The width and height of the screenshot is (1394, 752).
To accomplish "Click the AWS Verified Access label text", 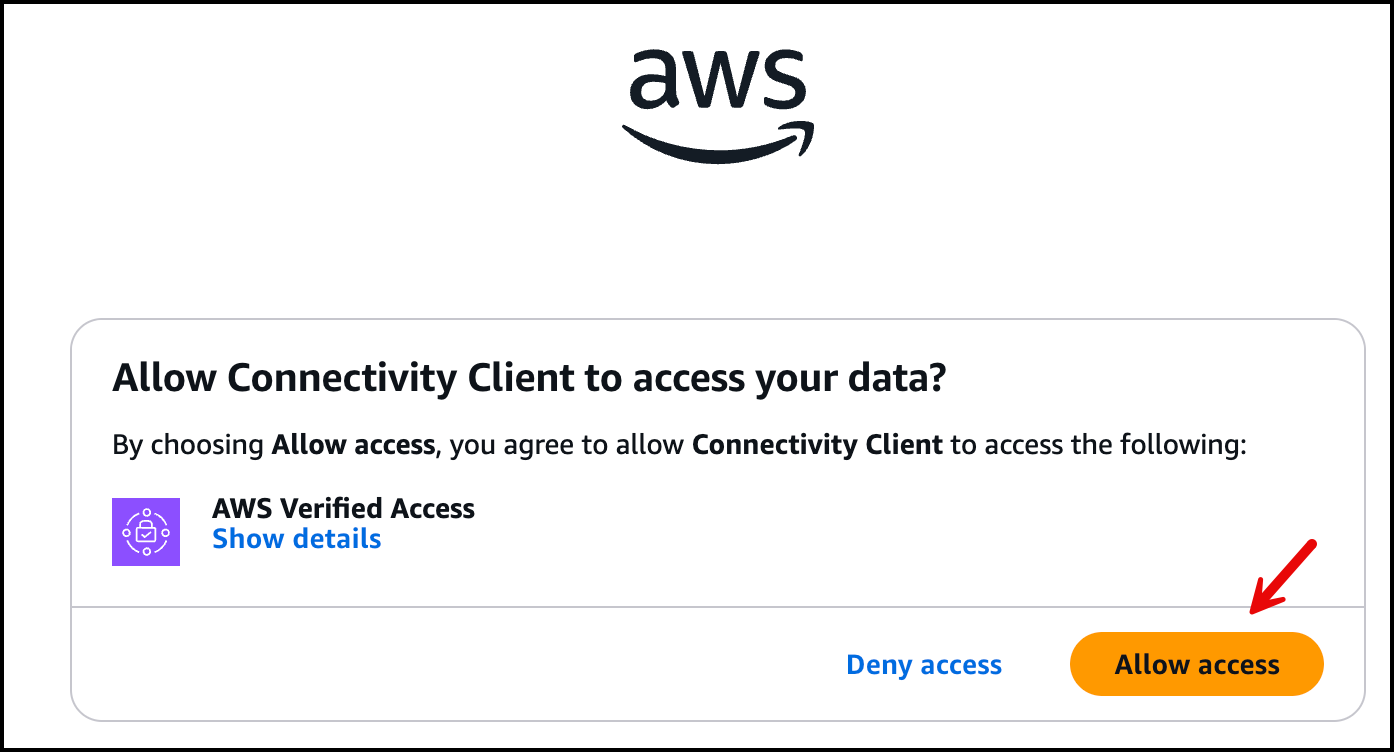I will (x=343, y=508).
